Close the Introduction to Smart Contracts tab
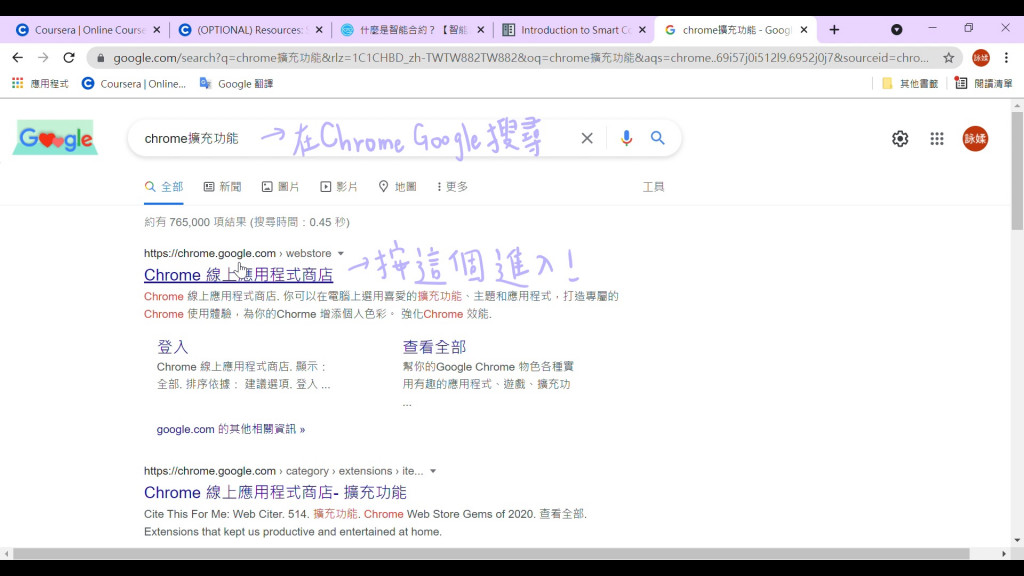The width and height of the screenshot is (1024, 576). (x=643, y=30)
